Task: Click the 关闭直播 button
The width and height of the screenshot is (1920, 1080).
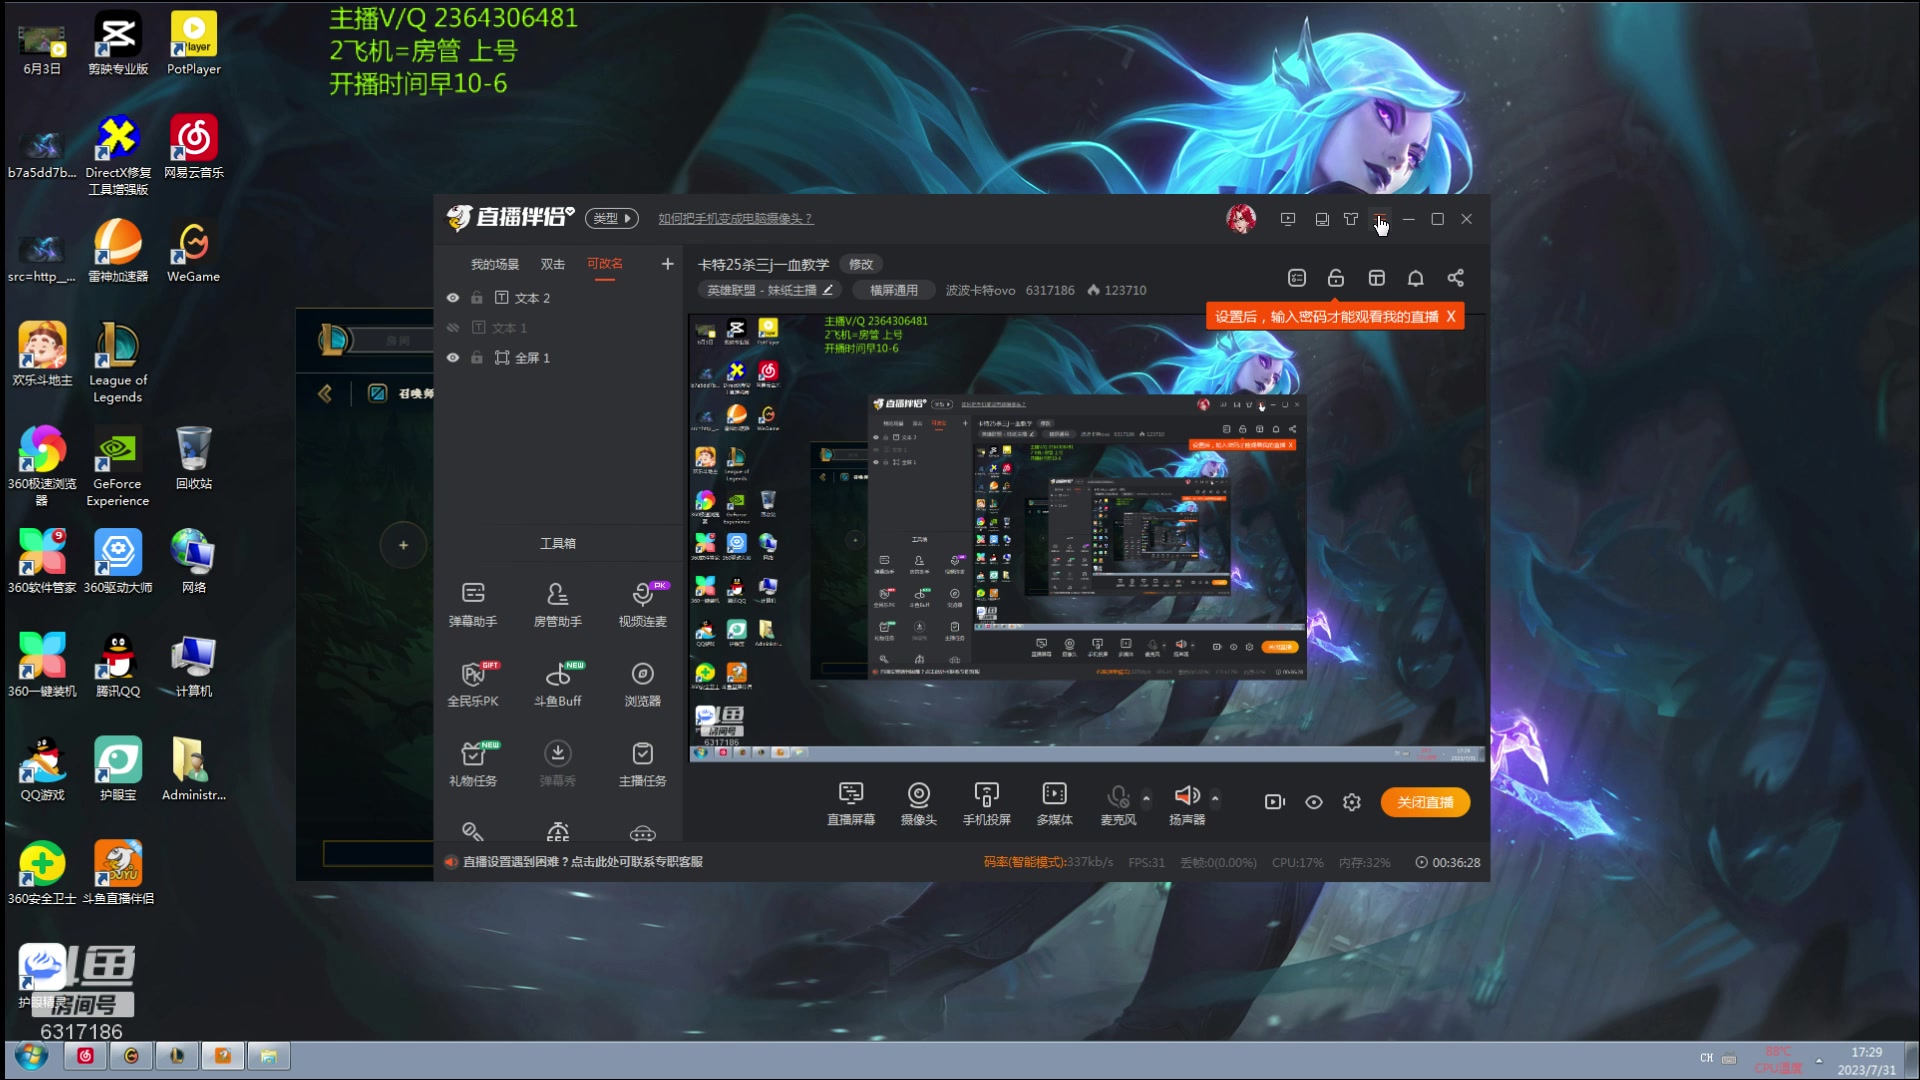Action: pos(1425,802)
